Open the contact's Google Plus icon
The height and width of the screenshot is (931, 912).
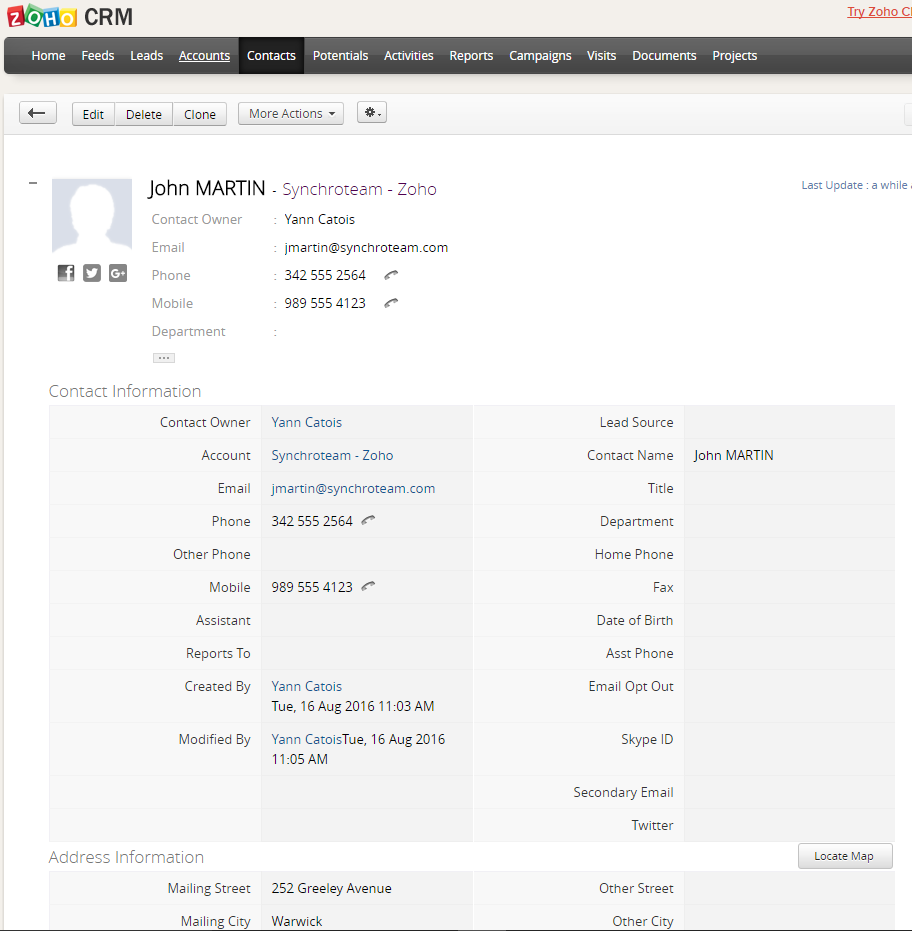point(118,273)
